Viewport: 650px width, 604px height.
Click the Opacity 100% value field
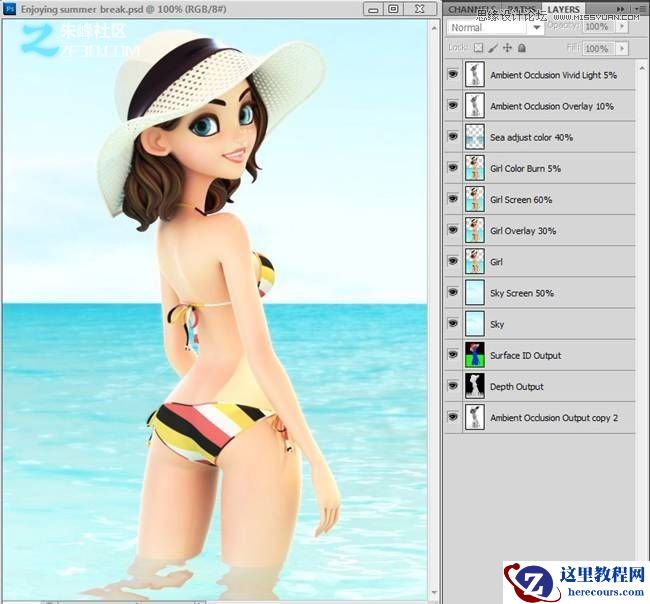(x=597, y=27)
